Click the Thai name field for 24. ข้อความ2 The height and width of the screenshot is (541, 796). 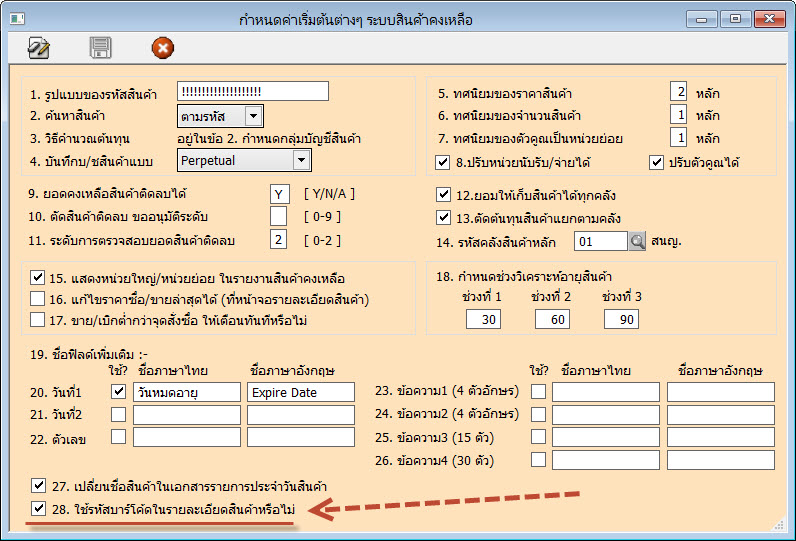pos(606,415)
